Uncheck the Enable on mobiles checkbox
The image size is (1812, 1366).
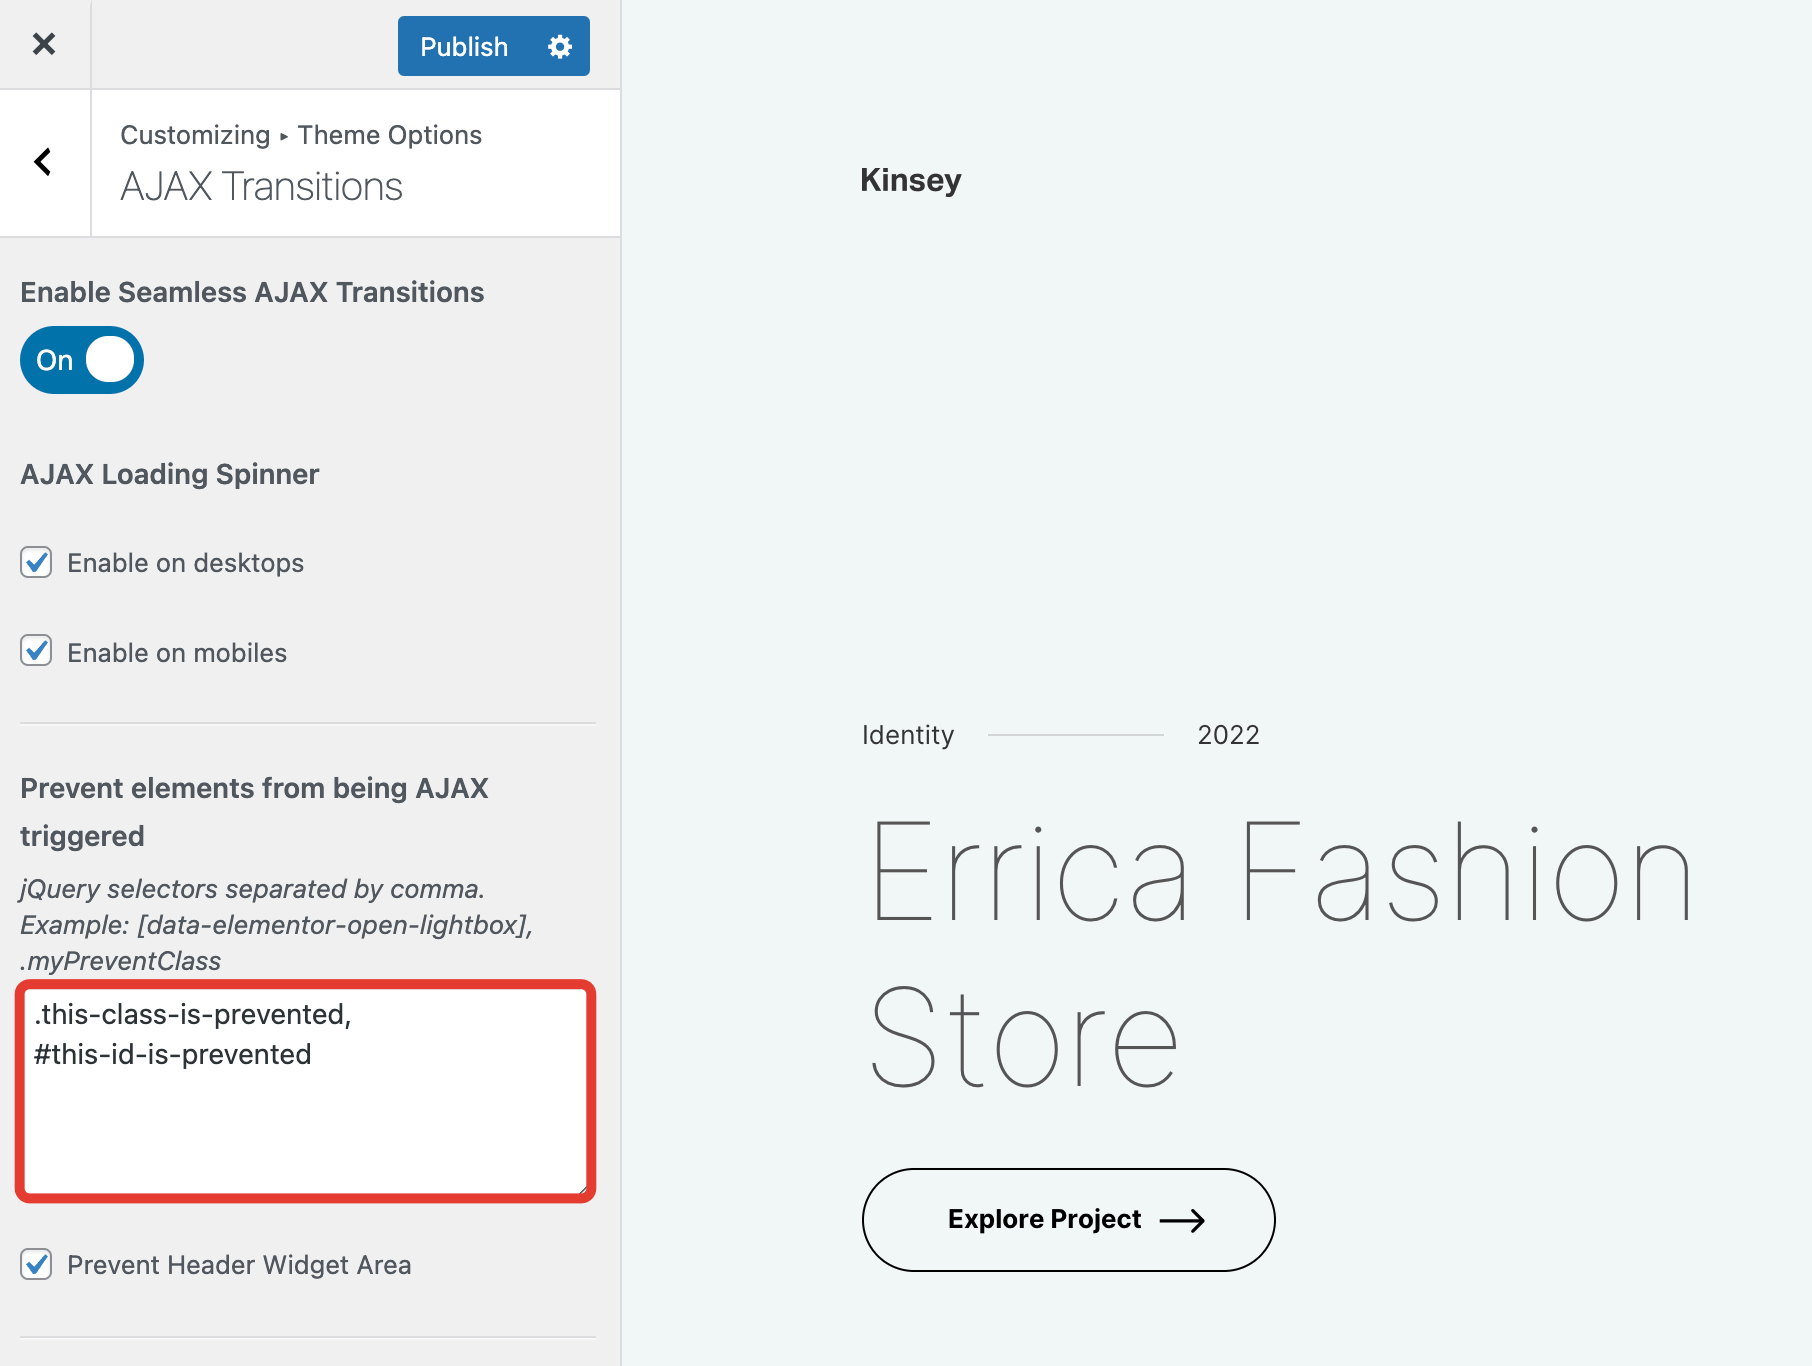pos(37,651)
